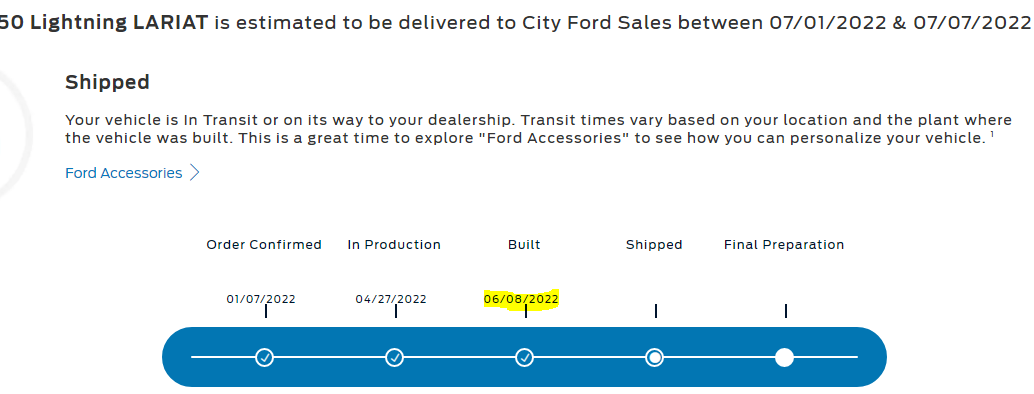Click the Final Preparation white circle
The width and height of the screenshot is (1034, 394).
pyautogui.click(x=784, y=358)
